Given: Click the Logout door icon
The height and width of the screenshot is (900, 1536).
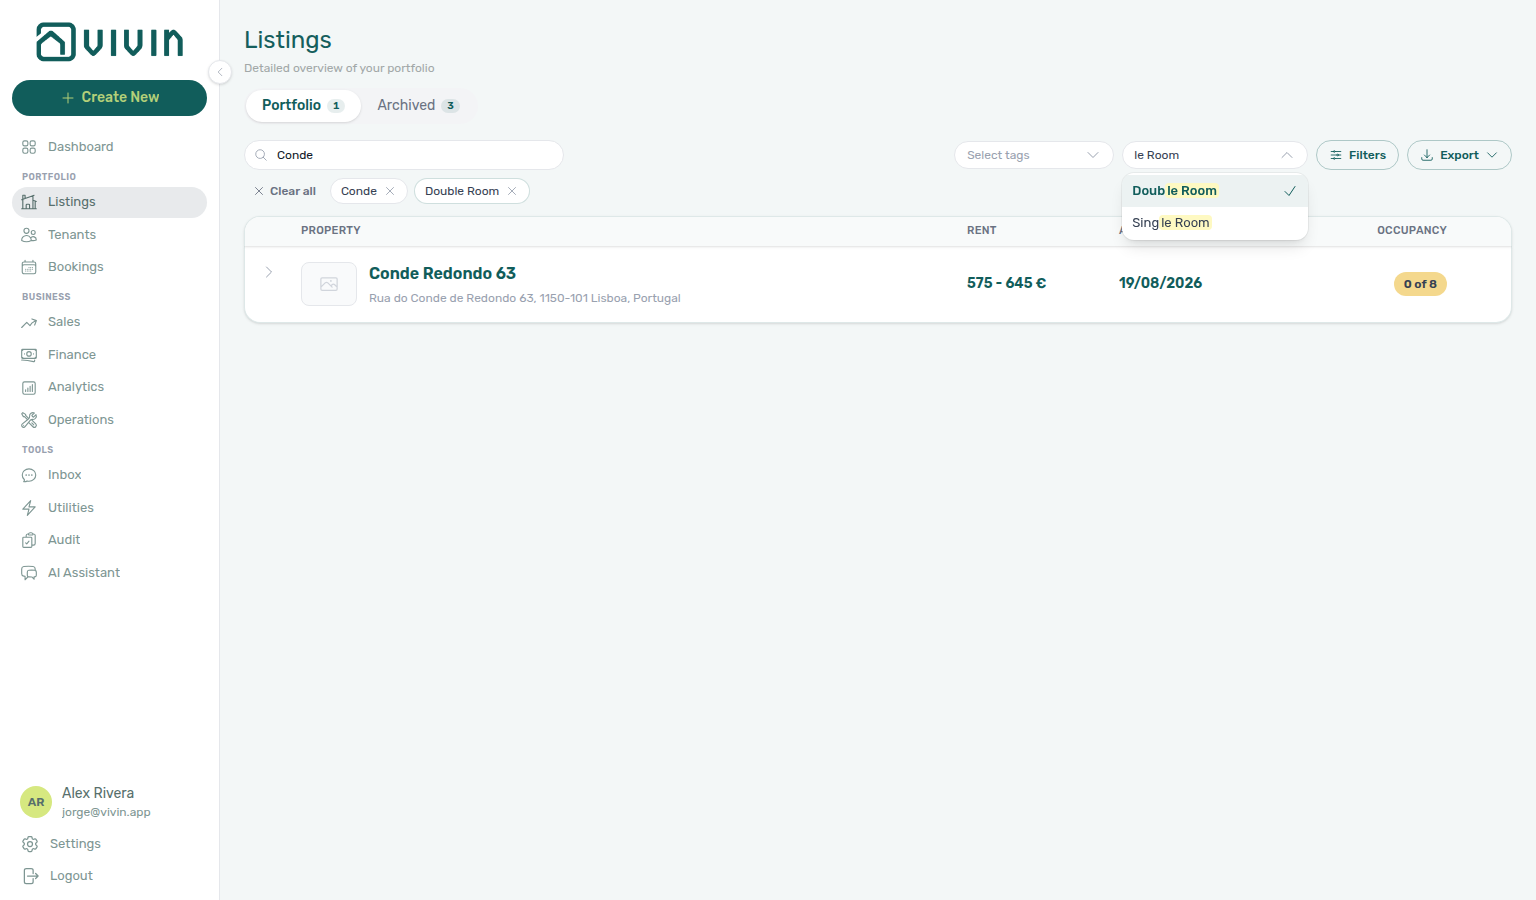Looking at the screenshot, I should [30, 876].
